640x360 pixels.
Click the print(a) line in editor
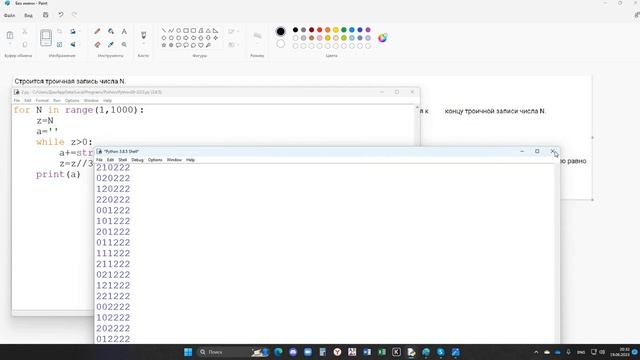(x=58, y=174)
